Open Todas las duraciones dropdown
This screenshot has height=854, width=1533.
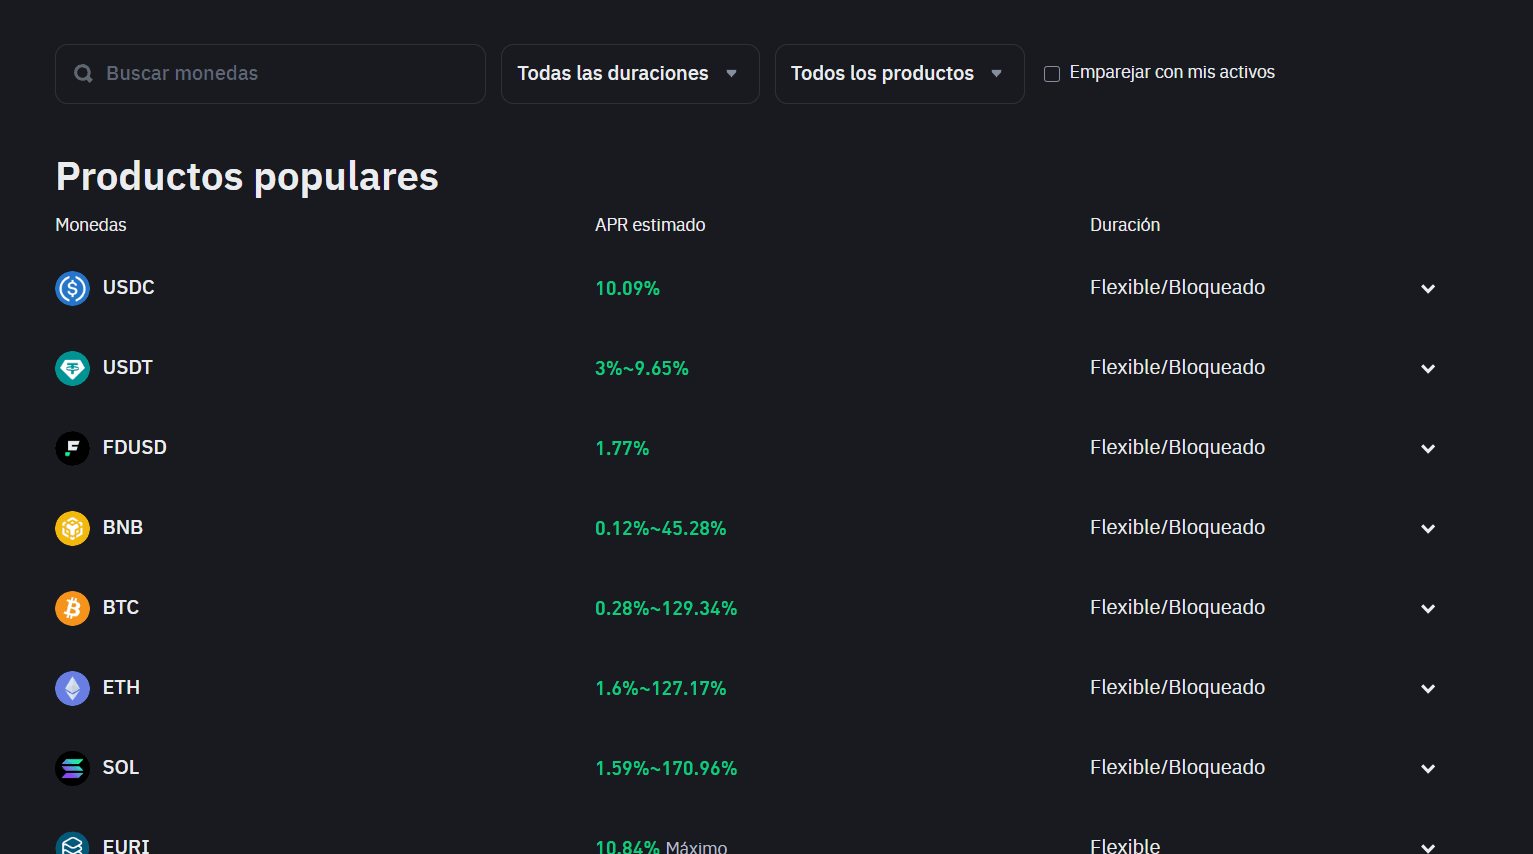click(630, 74)
